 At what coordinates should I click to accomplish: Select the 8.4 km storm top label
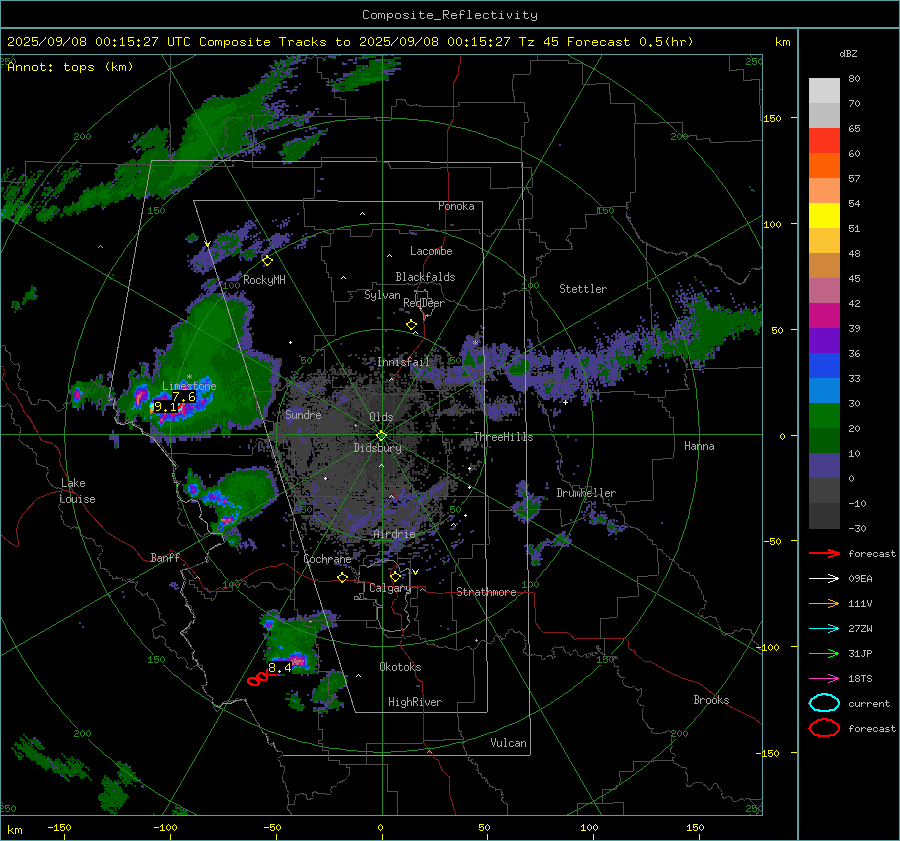[x=280, y=668]
